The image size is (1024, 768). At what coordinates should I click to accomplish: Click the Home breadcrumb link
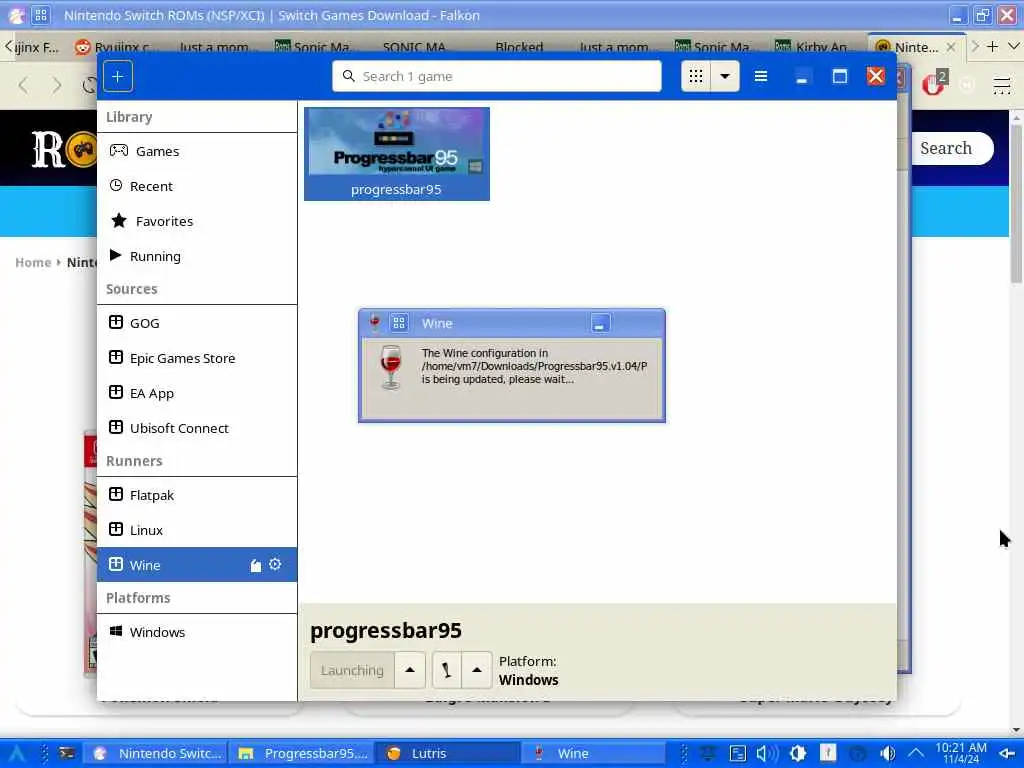click(x=33, y=263)
